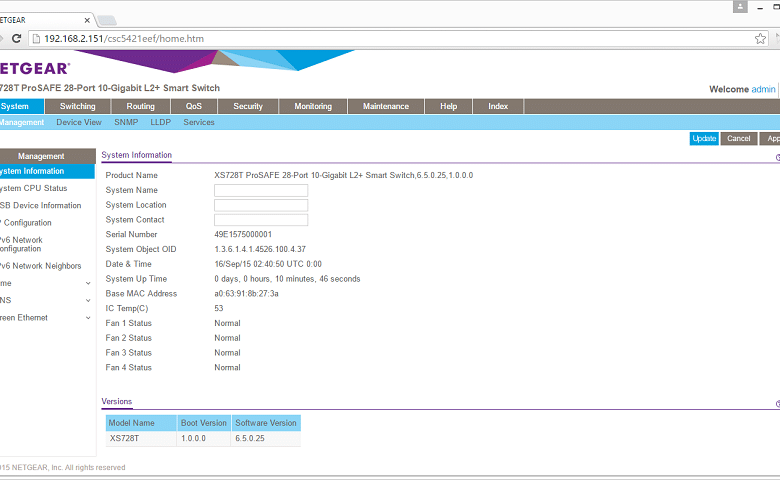Screen dimensions: 780x480
Task: Open the Index main tab
Action: (x=498, y=106)
